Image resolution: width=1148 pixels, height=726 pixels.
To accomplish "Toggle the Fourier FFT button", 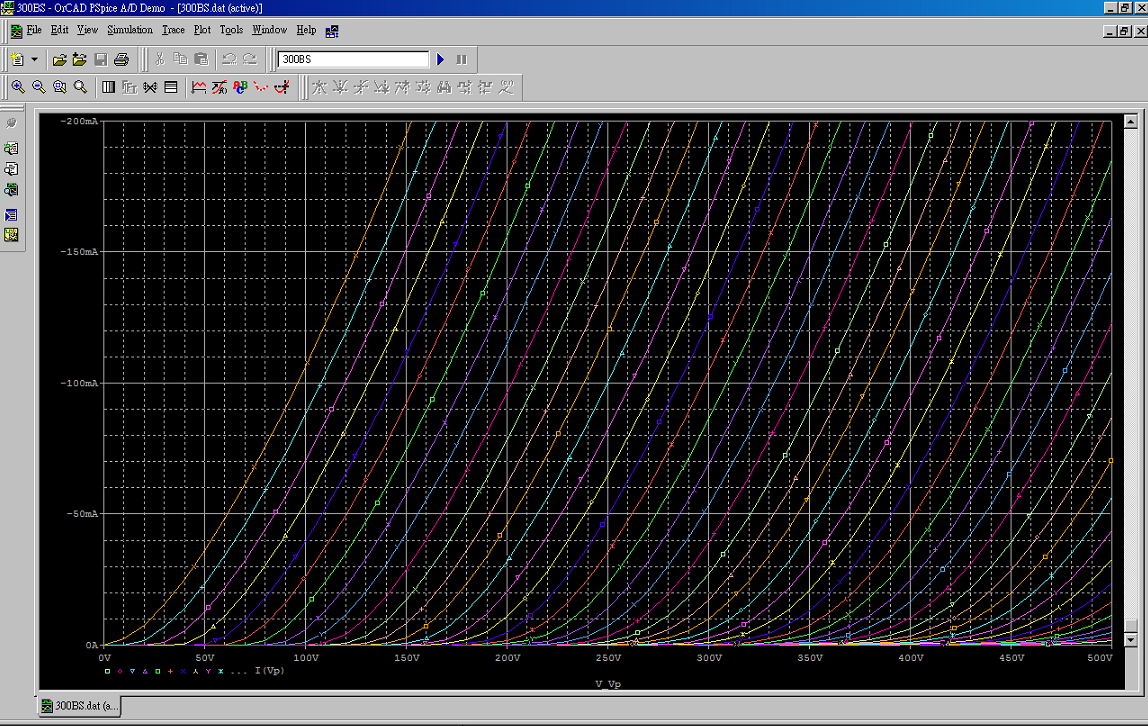I will pyautogui.click(x=129, y=87).
